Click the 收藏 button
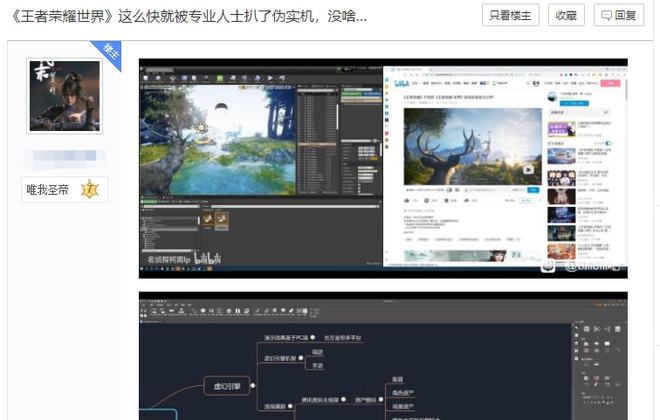660x420 pixels. click(x=566, y=16)
